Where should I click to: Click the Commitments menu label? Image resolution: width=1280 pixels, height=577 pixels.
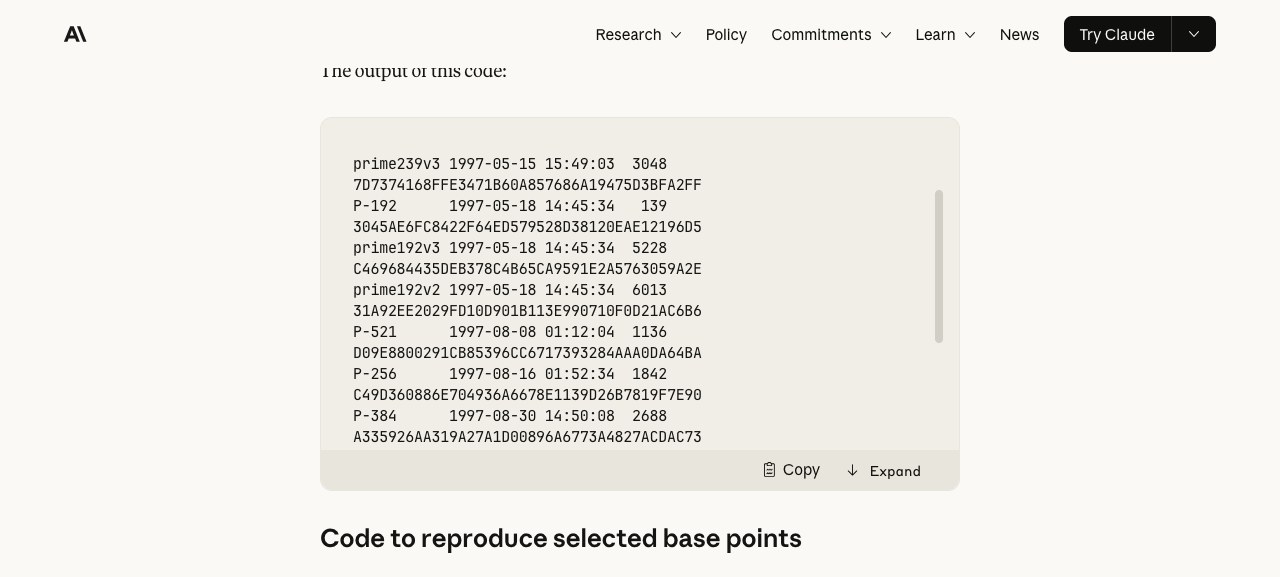click(x=821, y=34)
